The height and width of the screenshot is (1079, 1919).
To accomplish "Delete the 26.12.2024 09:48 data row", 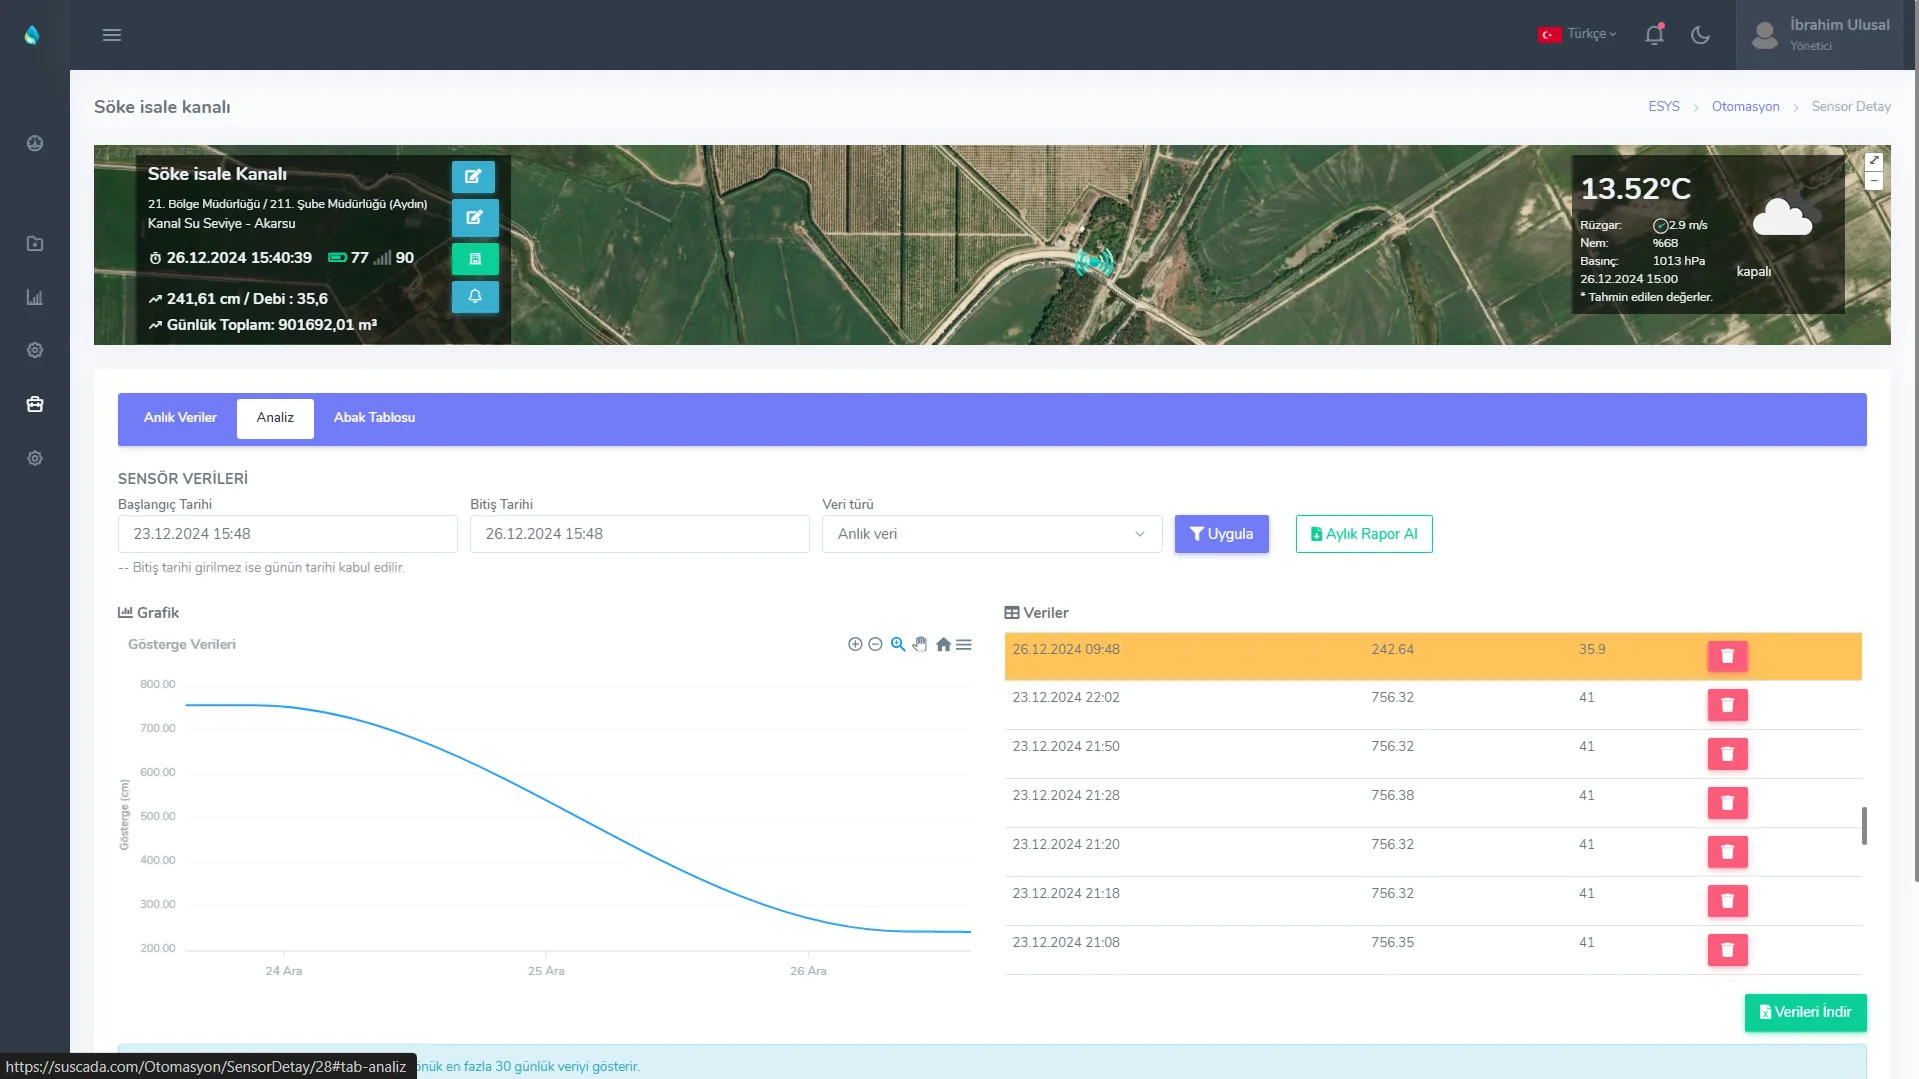I will point(1727,656).
